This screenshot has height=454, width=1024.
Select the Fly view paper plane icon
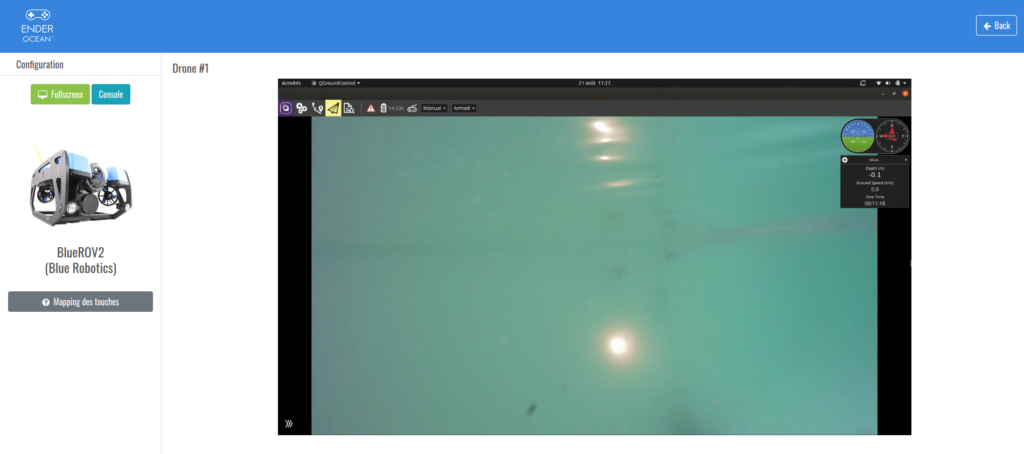333,108
